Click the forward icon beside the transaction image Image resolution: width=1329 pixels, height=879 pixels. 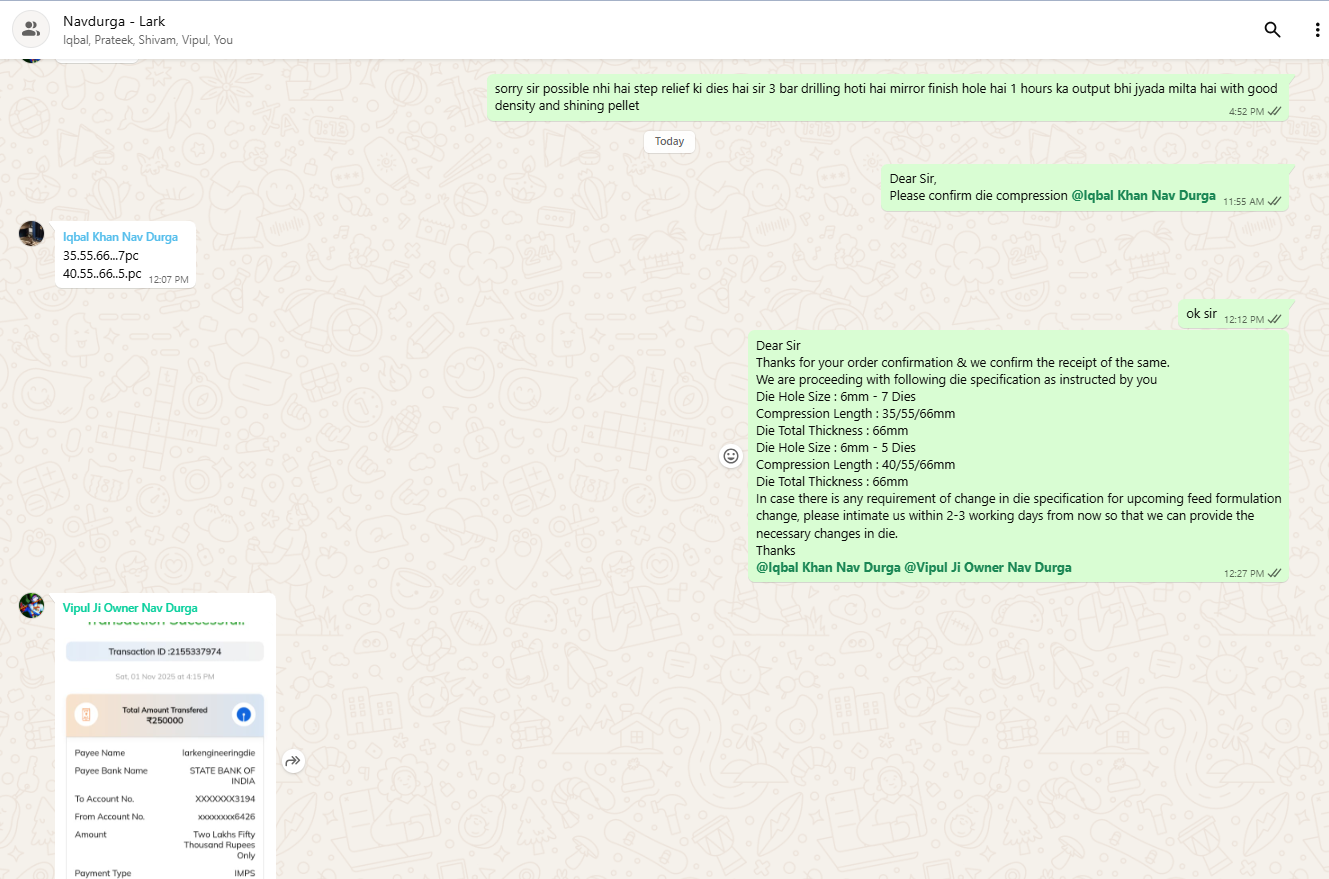click(x=292, y=761)
